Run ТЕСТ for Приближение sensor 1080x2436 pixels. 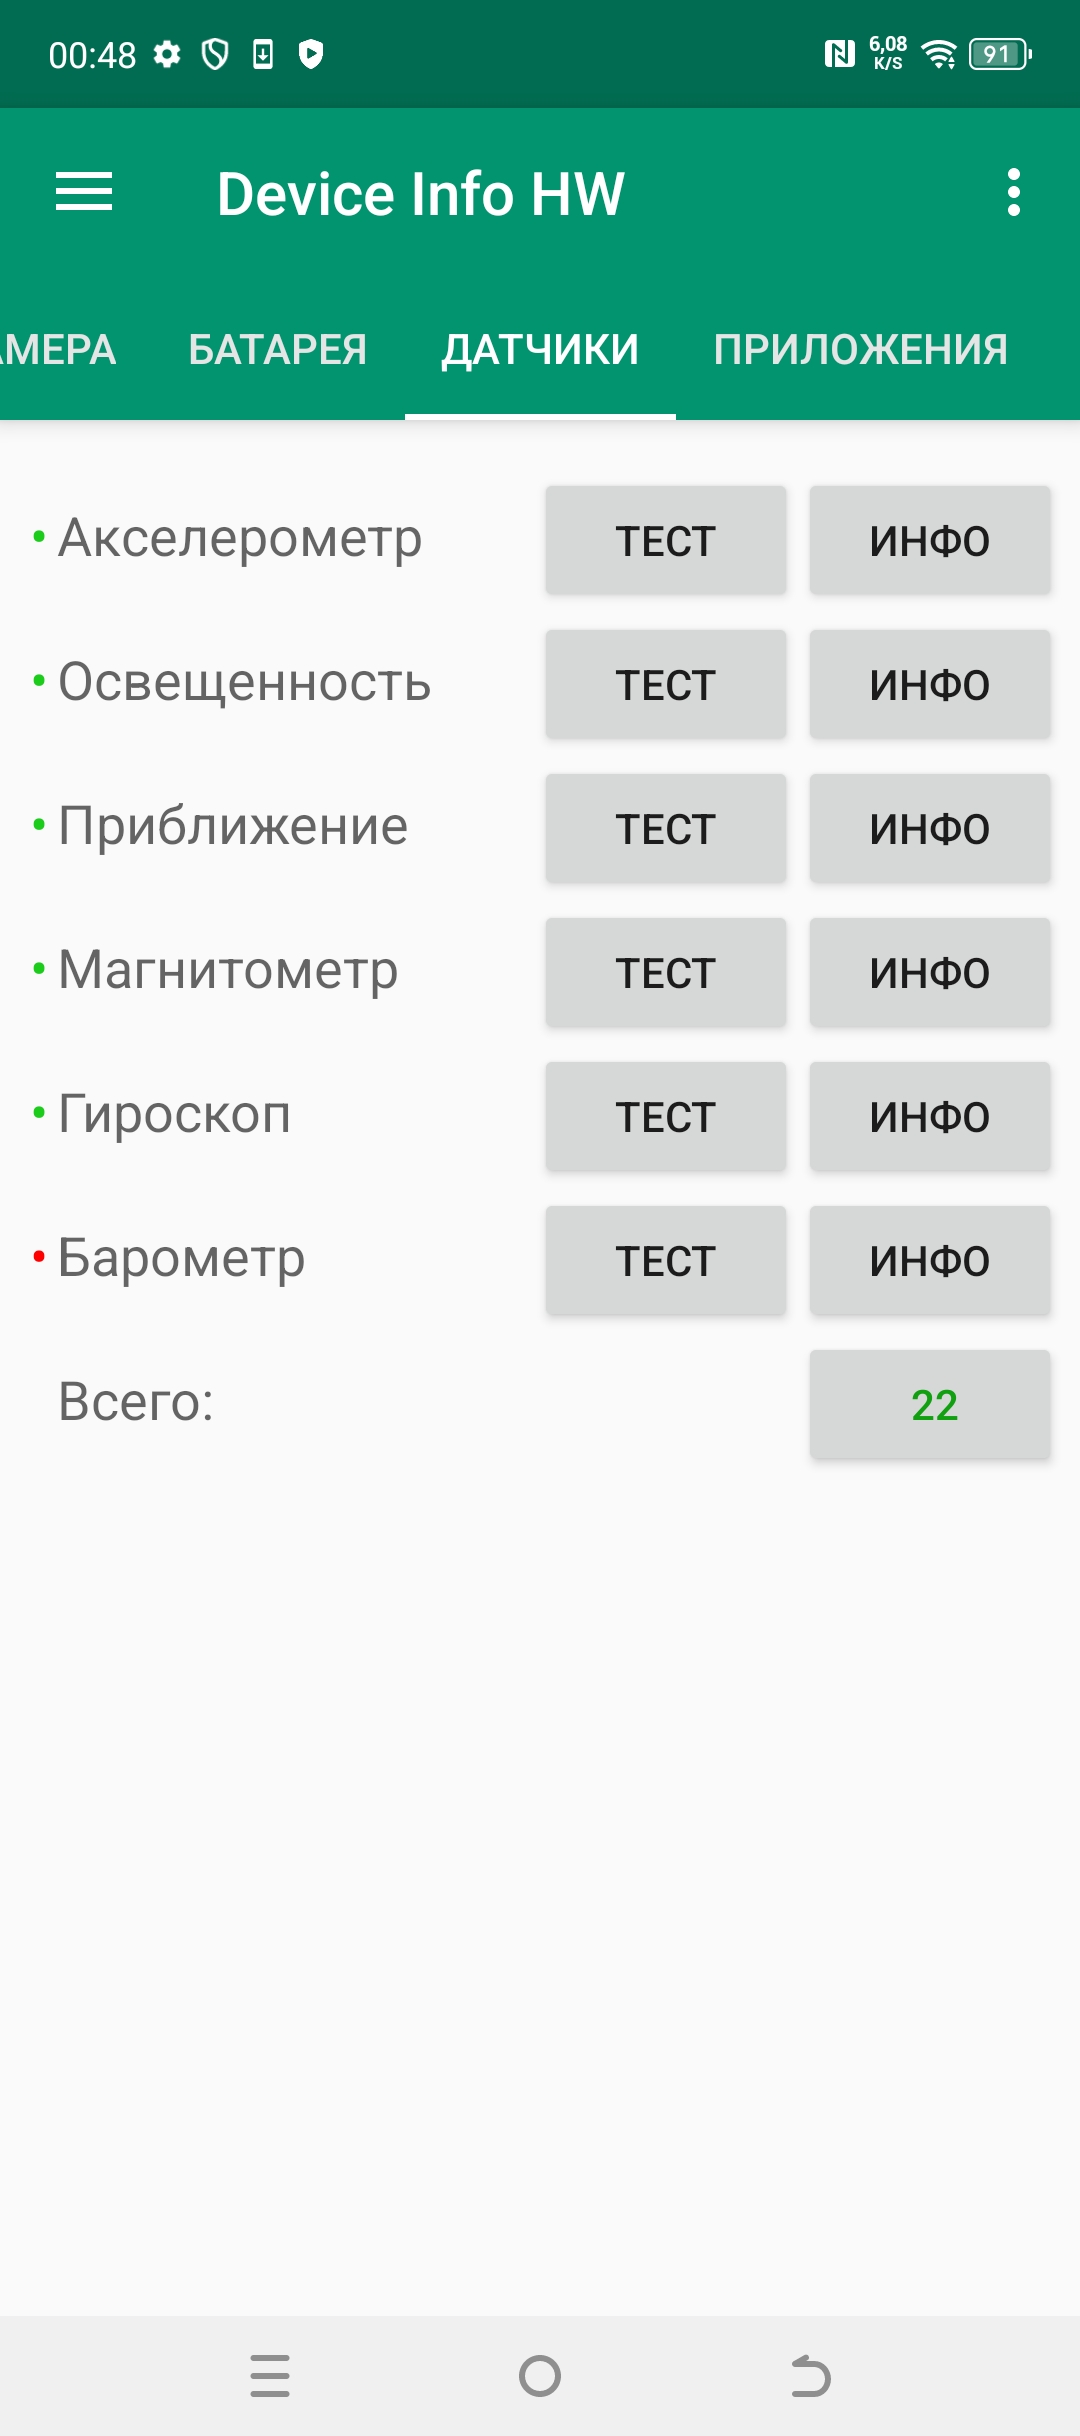tap(666, 829)
